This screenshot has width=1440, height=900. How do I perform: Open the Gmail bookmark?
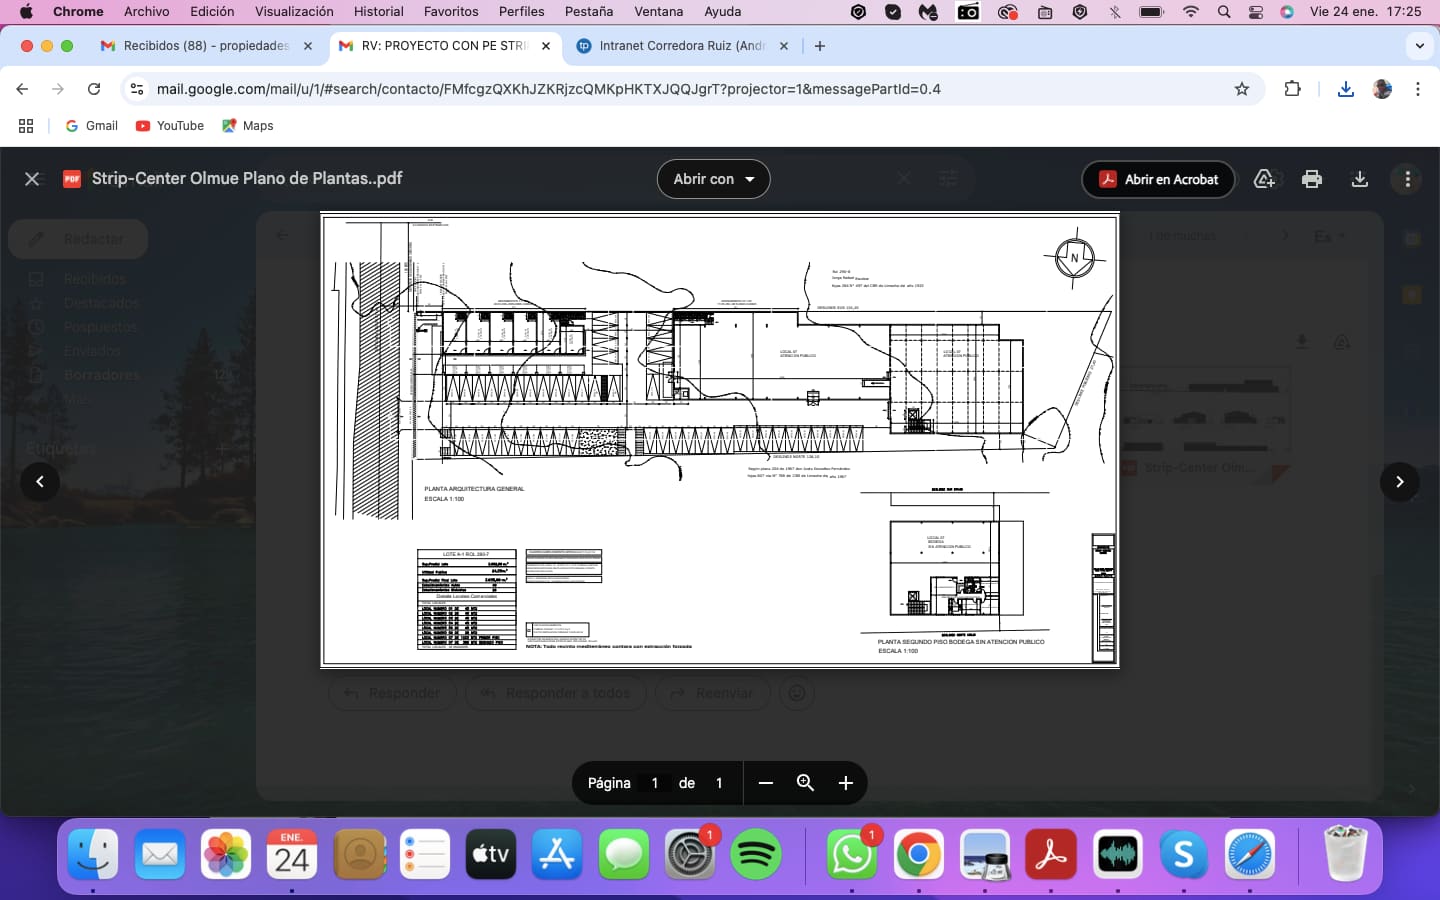click(x=92, y=126)
